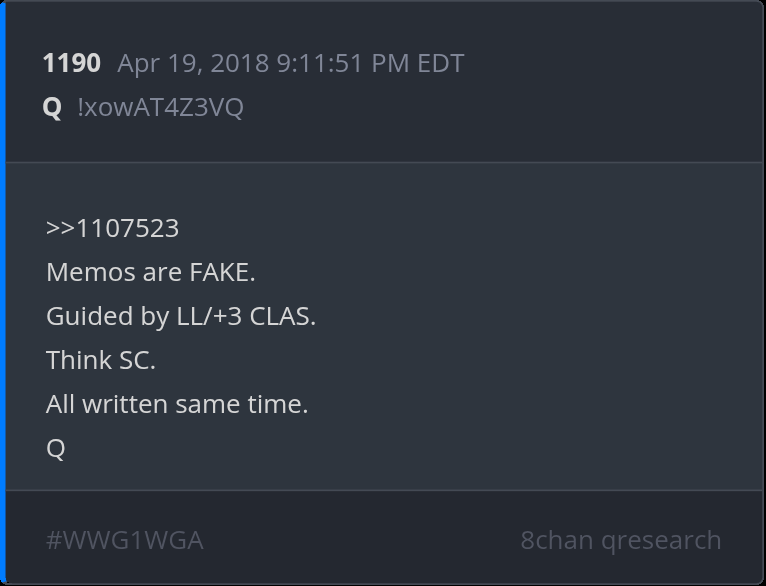Image resolution: width=766 pixels, height=586 pixels.
Task: Click the Q signature ending the post
Action: click(x=55, y=448)
